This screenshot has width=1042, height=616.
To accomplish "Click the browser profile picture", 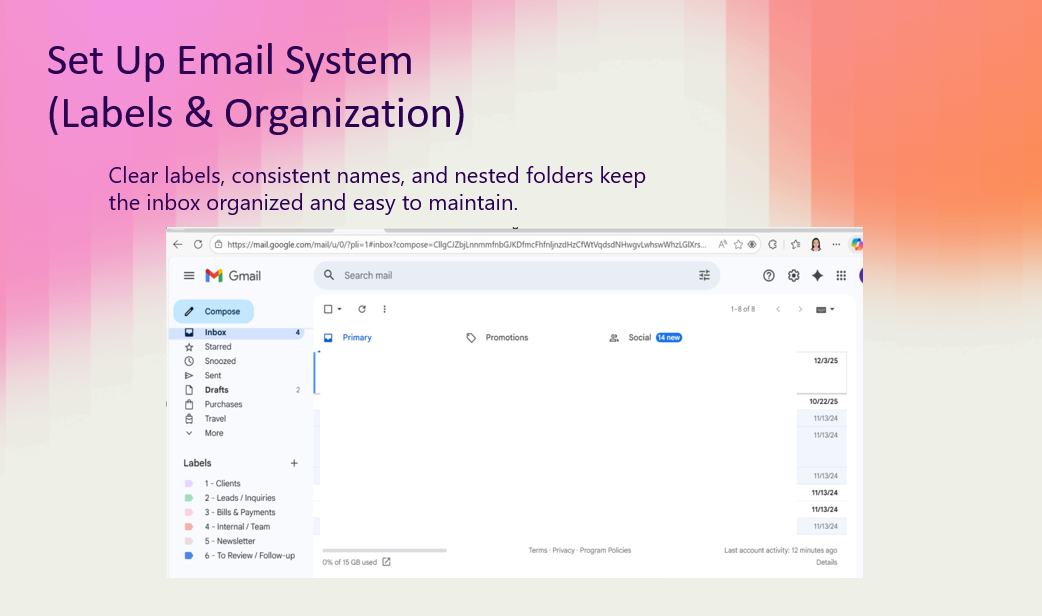I will pyautogui.click(x=816, y=245).
